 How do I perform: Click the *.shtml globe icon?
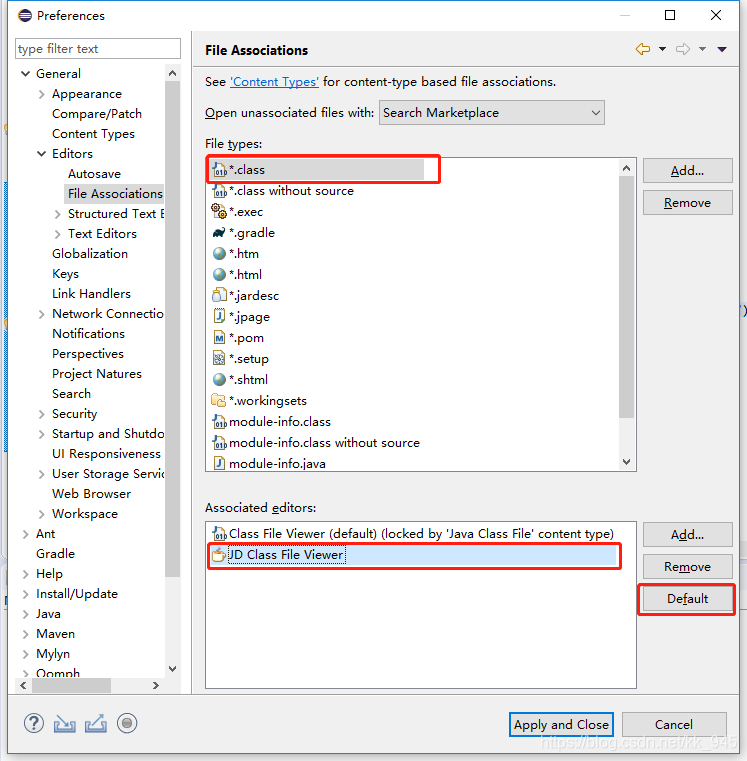[x=219, y=379]
